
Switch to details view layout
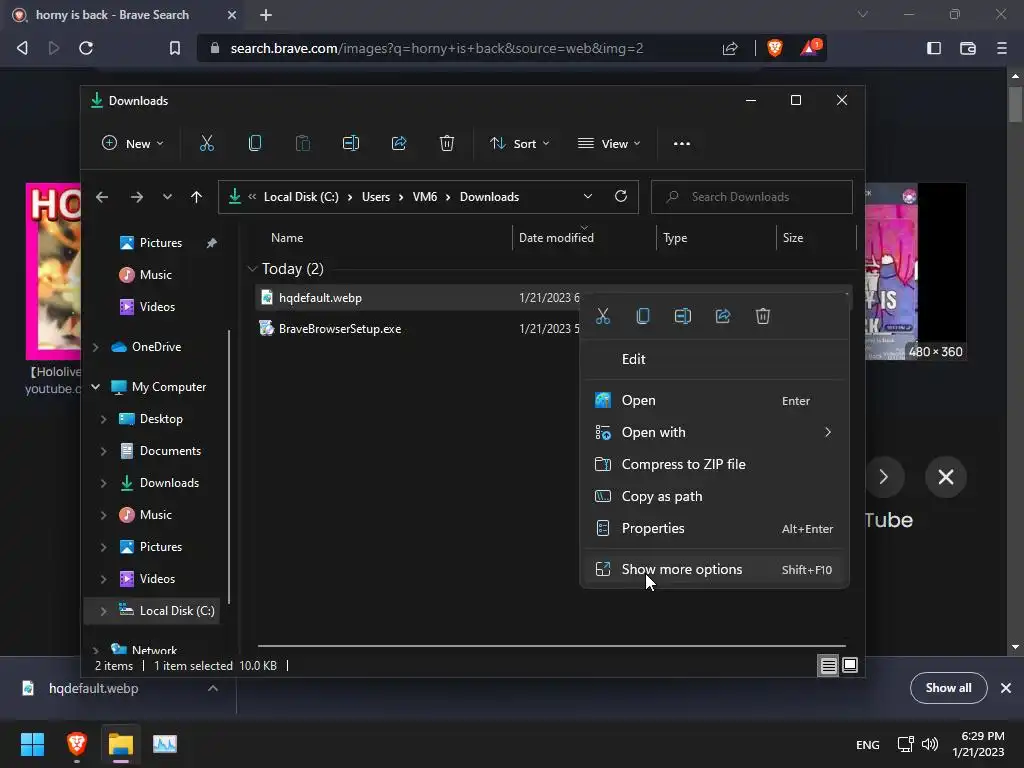coord(828,665)
